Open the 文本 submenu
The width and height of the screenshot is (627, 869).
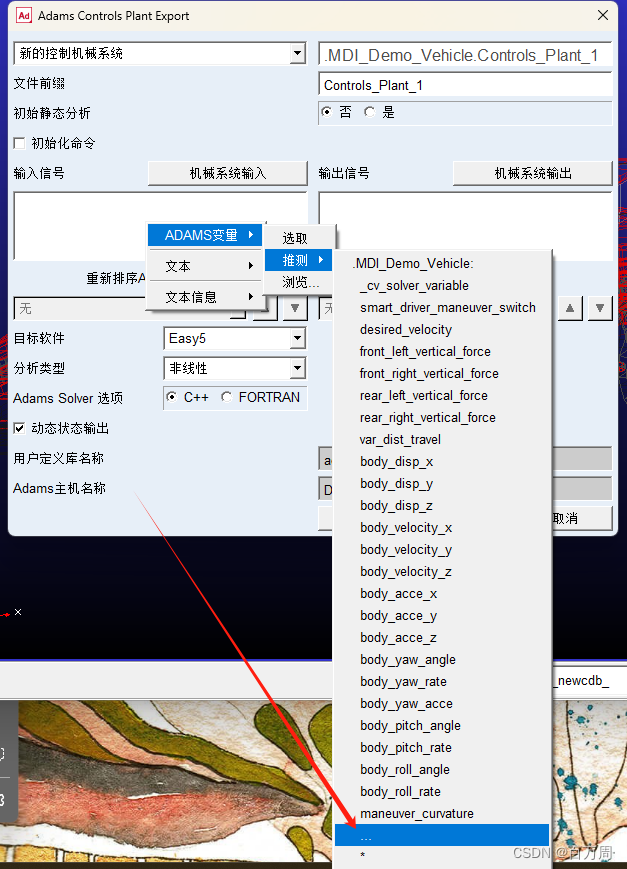tap(206, 266)
